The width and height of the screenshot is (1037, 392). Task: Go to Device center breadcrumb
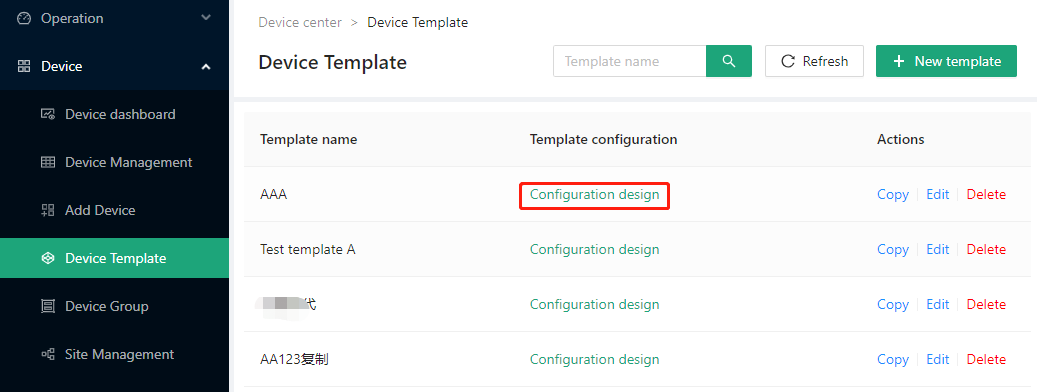(x=300, y=22)
